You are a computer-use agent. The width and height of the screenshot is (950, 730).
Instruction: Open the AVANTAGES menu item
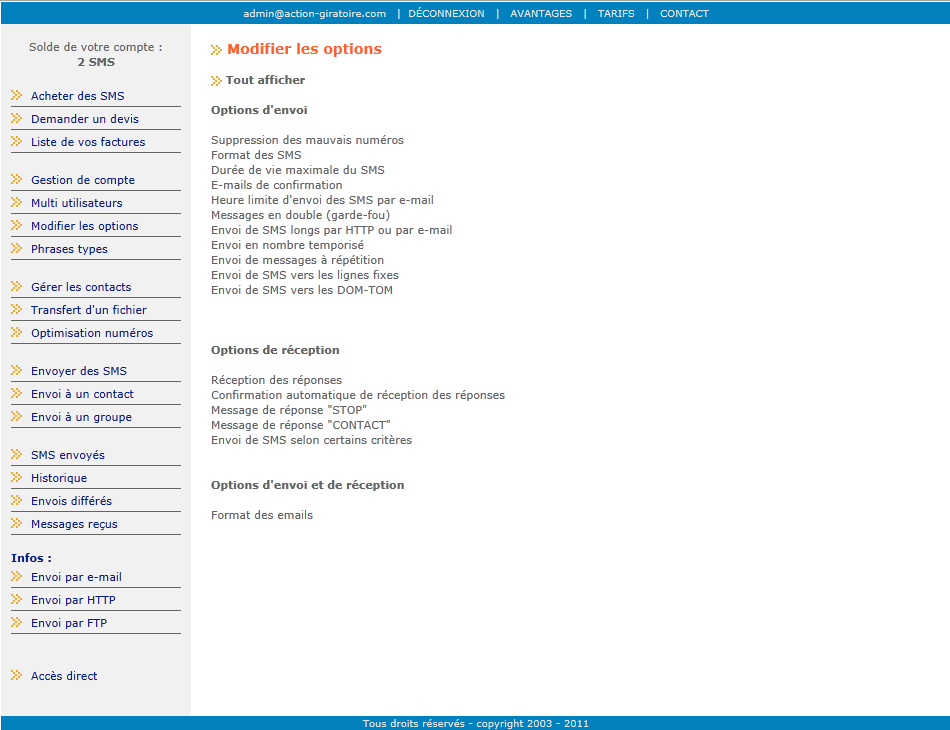click(x=541, y=13)
